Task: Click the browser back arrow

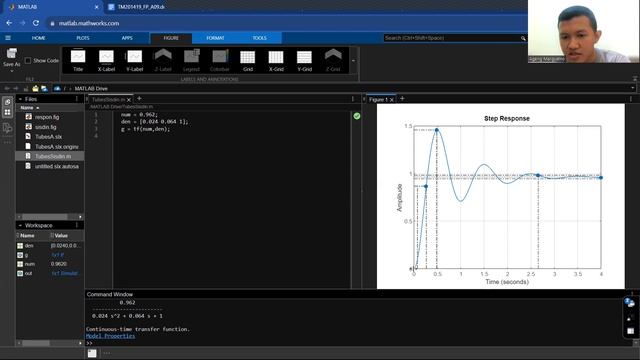Action: [x=9, y=23]
